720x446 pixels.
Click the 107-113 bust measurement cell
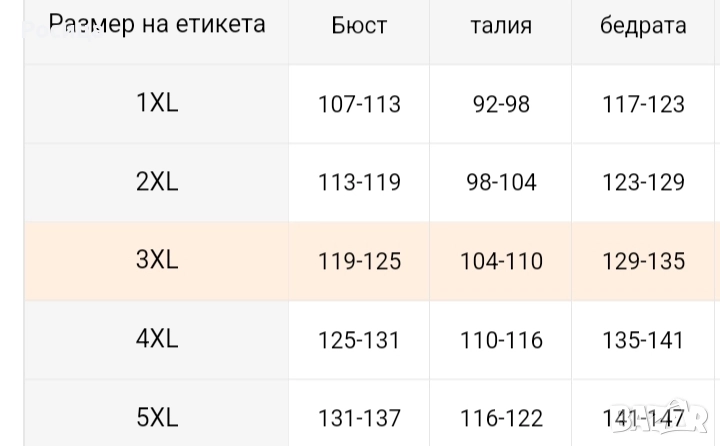[x=359, y=103]
